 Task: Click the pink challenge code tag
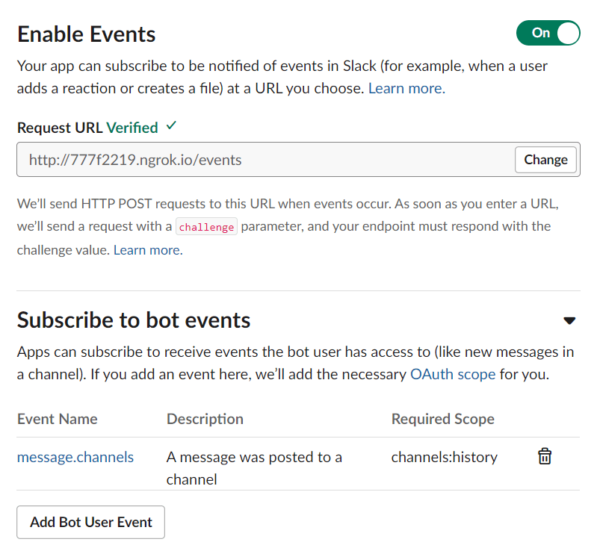206,227
